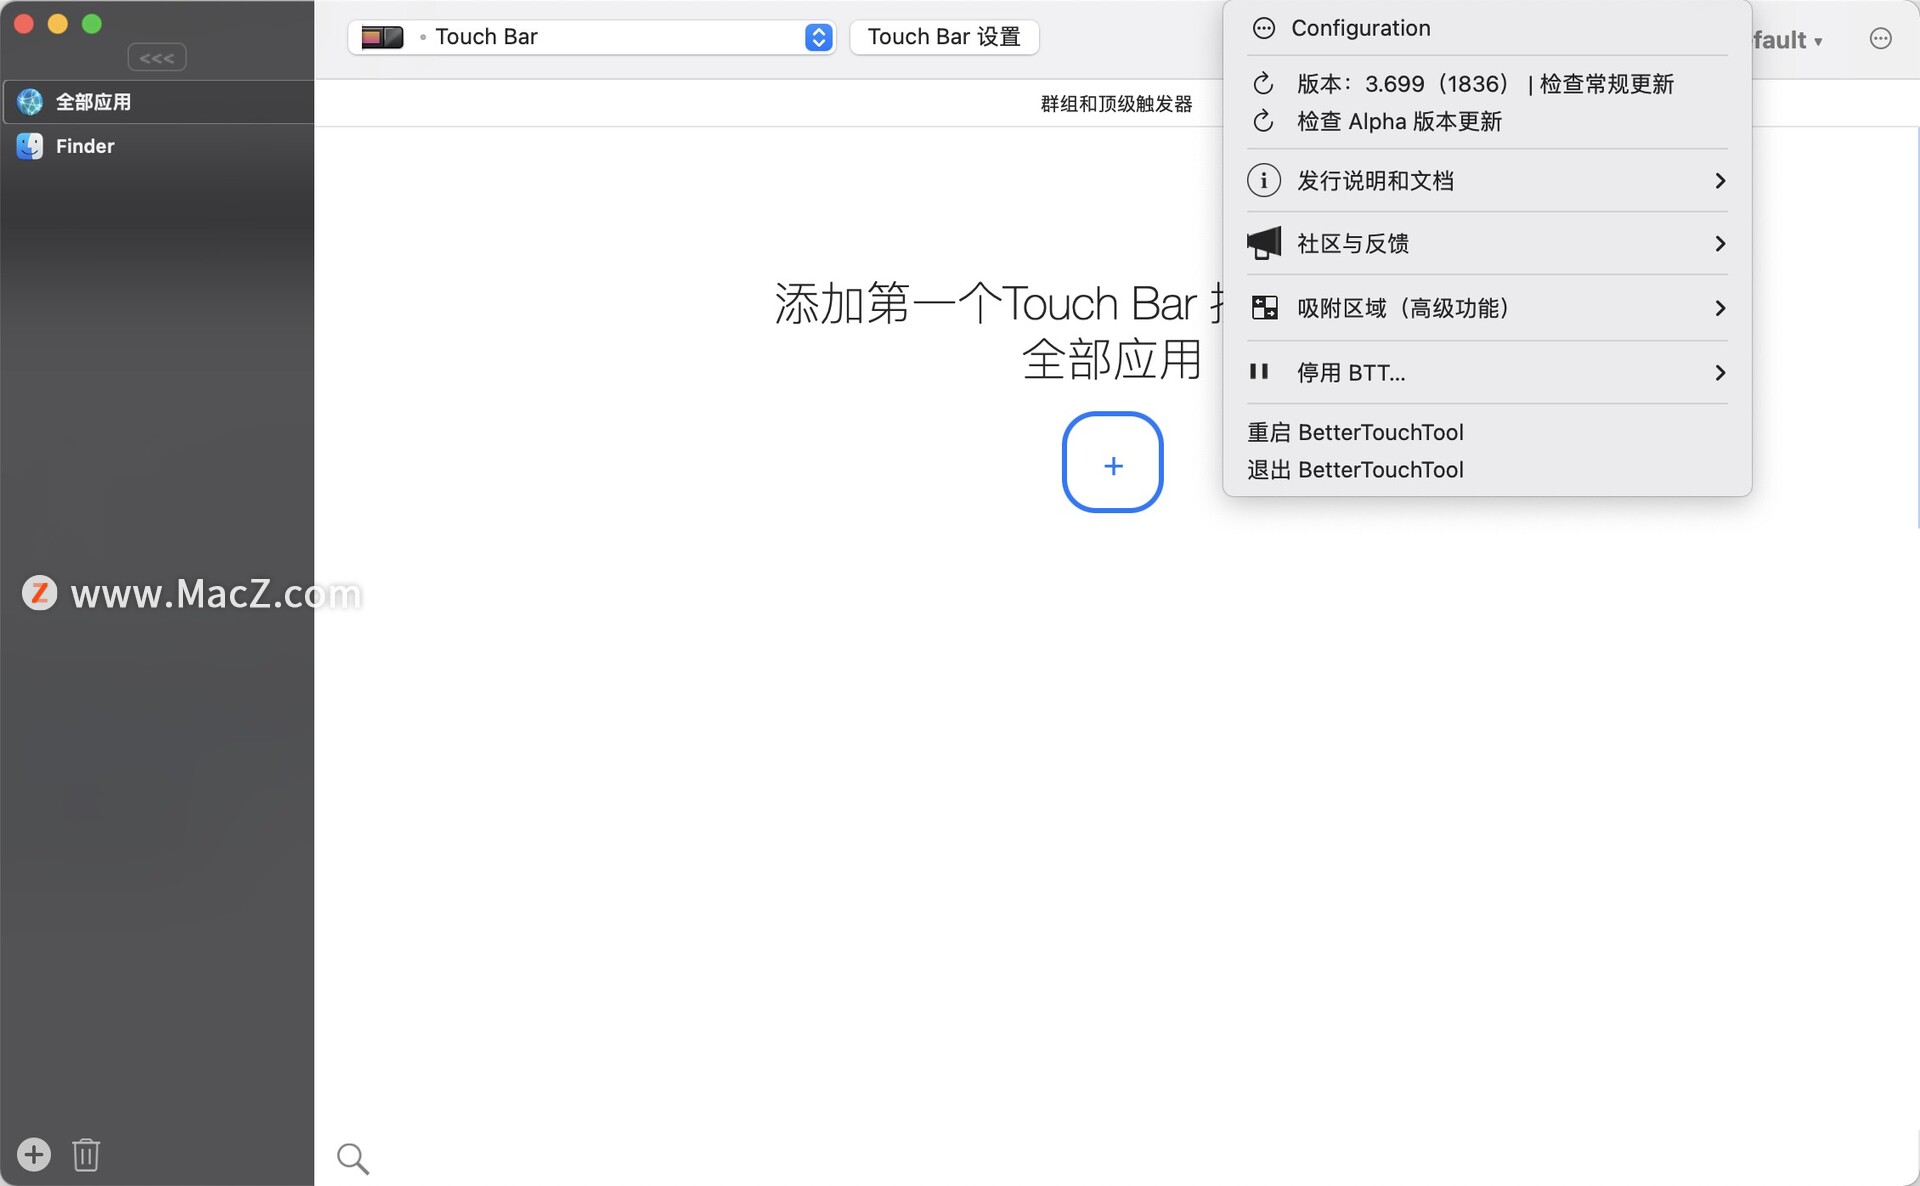Screen dimensions: 1920x1186
Task: Click the snap areas icon beside 吸附区域
Action: tap(1264, 308)
